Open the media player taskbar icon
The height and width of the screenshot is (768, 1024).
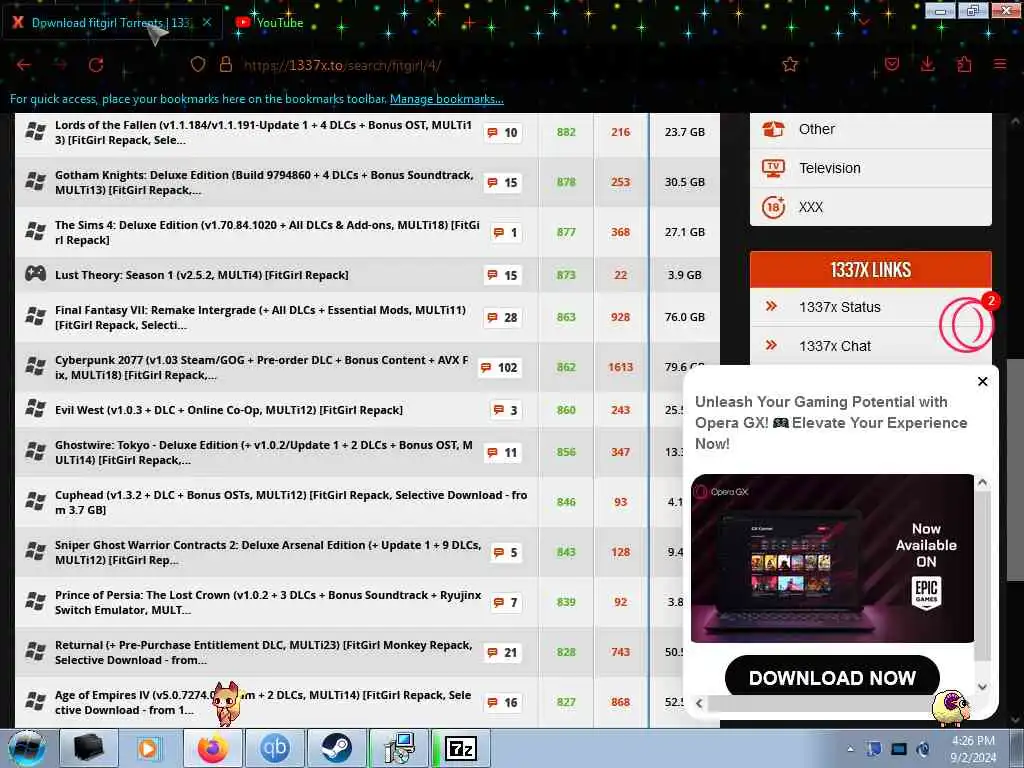151,748
